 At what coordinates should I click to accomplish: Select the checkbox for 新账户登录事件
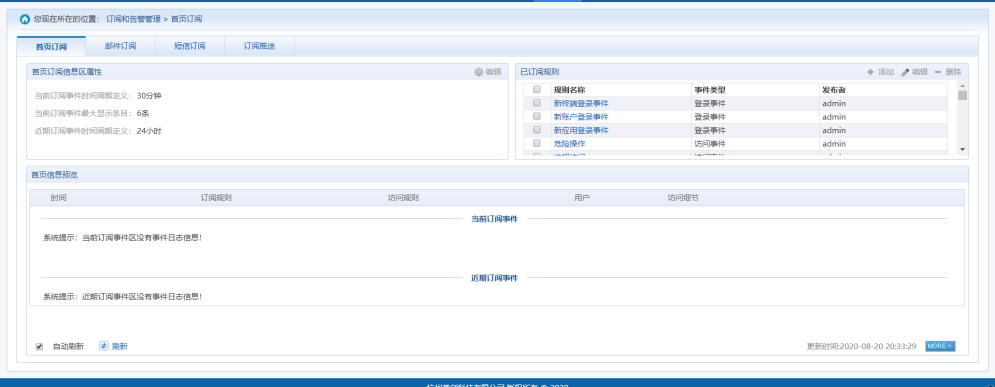click(x=537, y=117)
